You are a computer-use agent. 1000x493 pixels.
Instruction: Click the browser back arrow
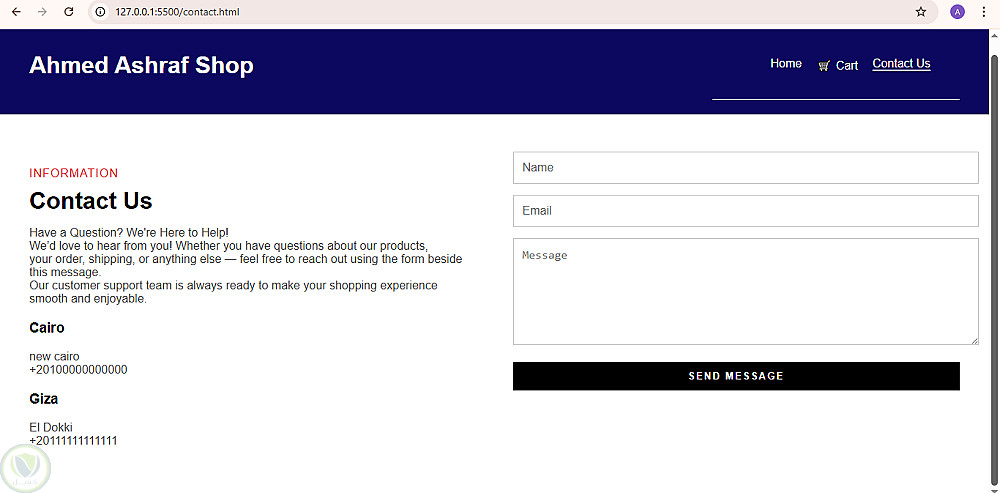[x=16, y=12]
